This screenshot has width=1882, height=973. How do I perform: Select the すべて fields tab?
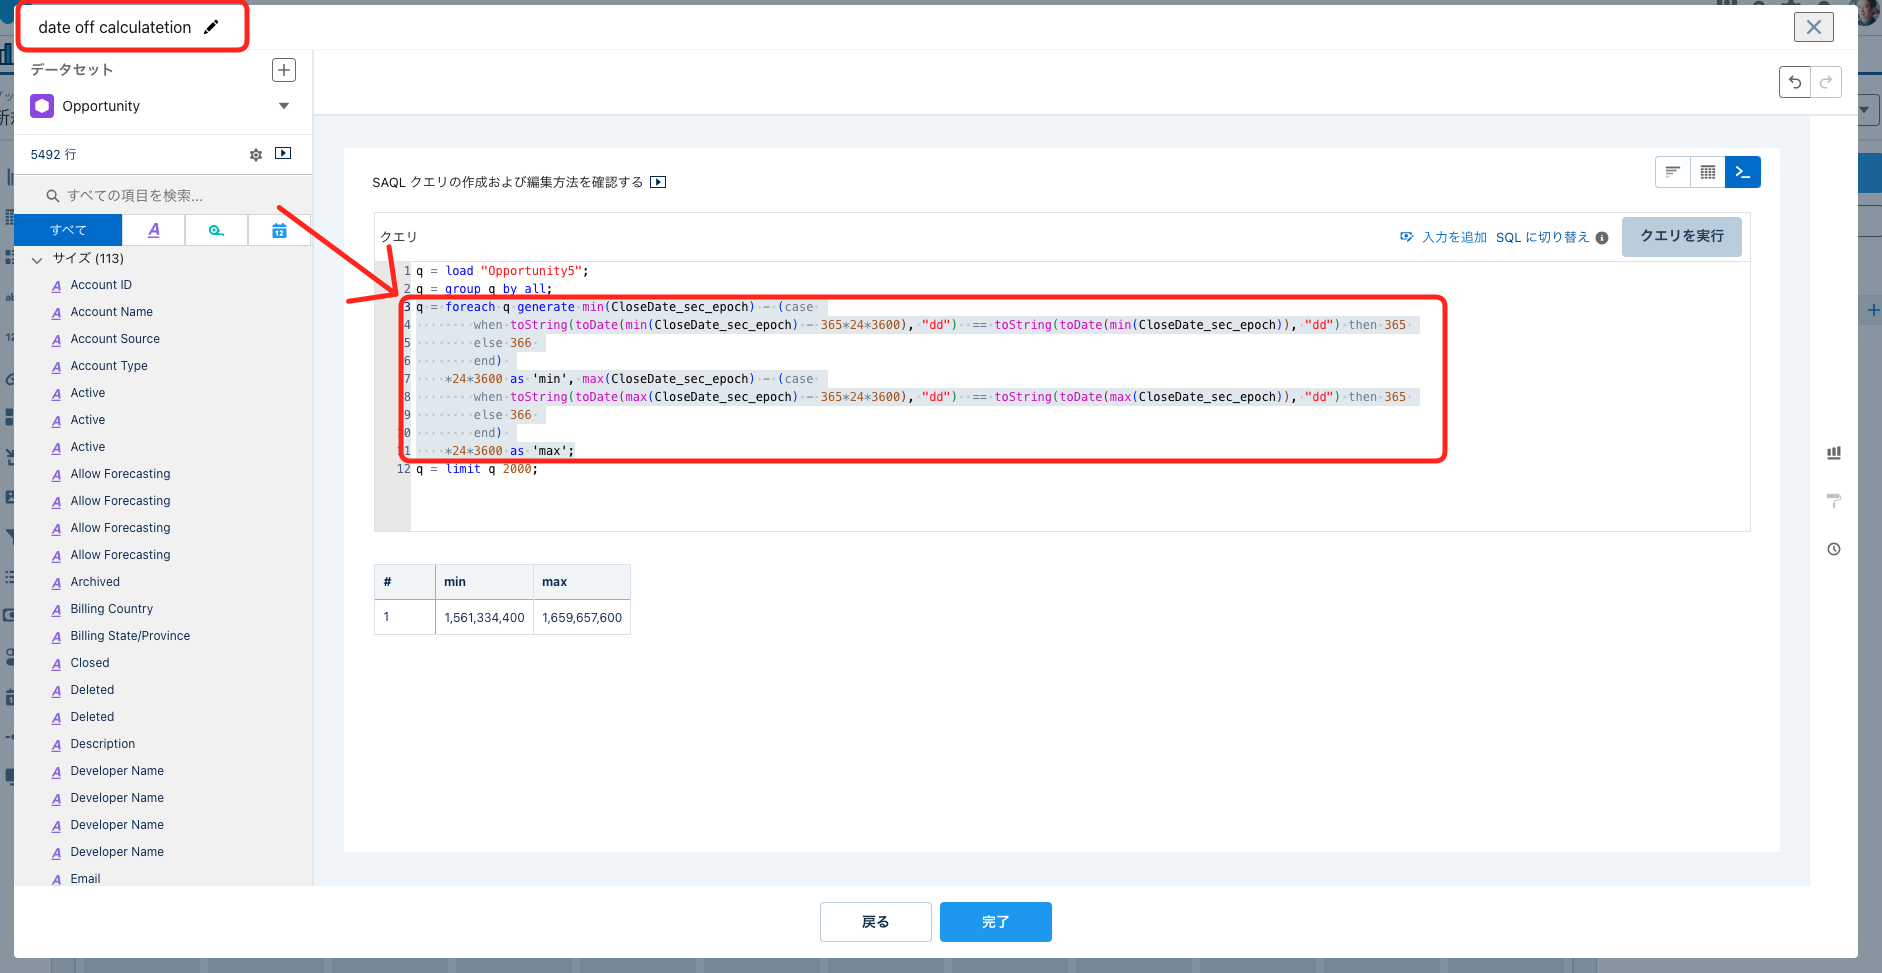click(x=68, y=230)
